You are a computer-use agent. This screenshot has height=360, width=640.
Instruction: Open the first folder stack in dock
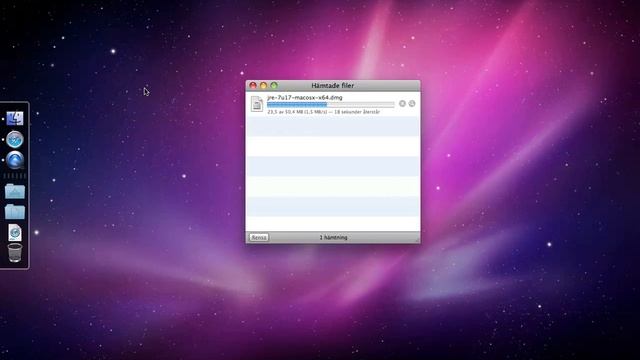(15, 191)
